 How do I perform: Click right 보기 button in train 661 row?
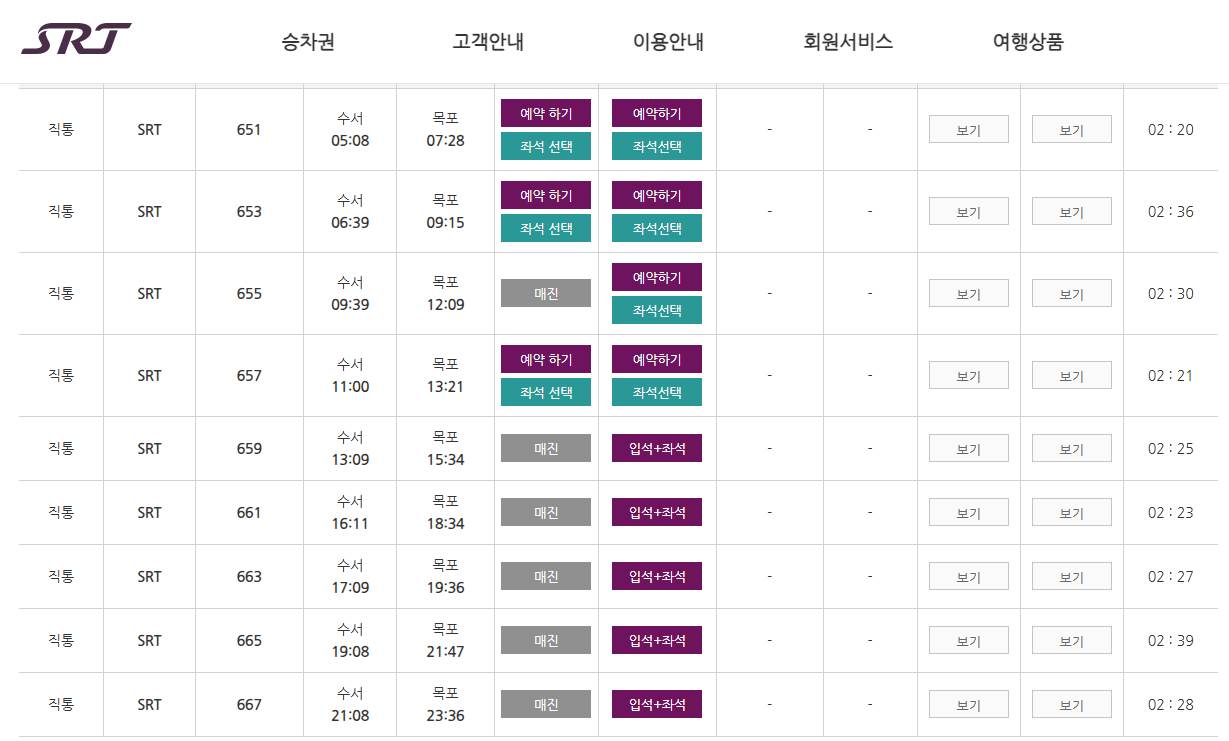[x=1072, y=512]
